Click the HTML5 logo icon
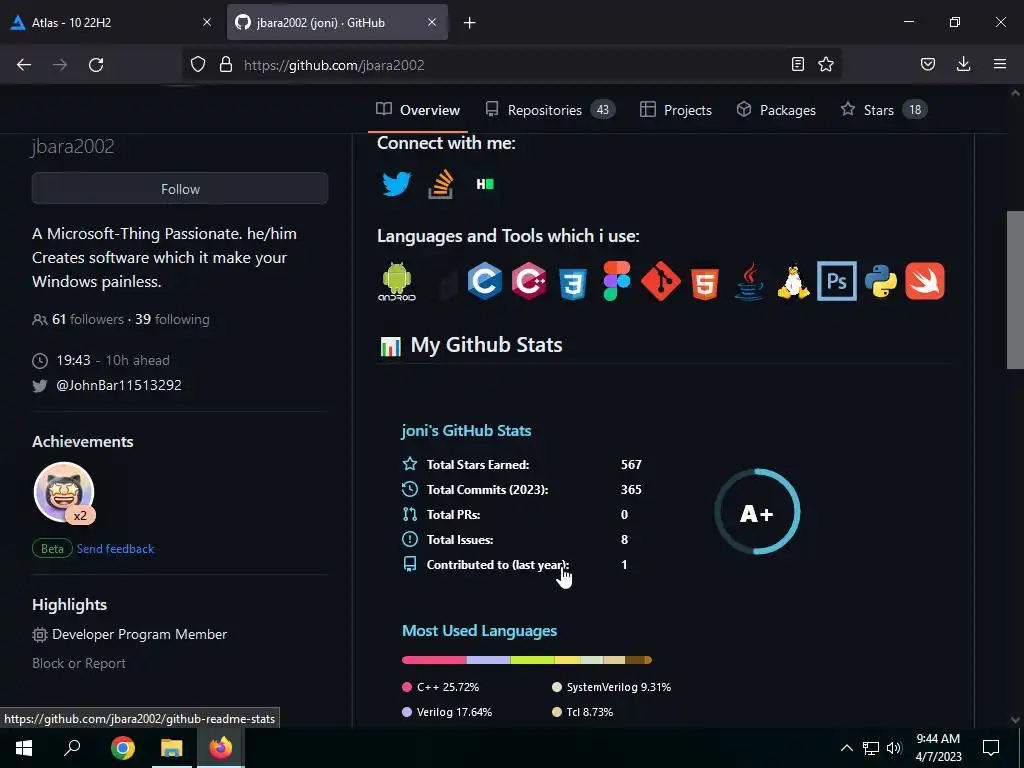The height and width of the screenshot is (768, 1024). (705, 283)
